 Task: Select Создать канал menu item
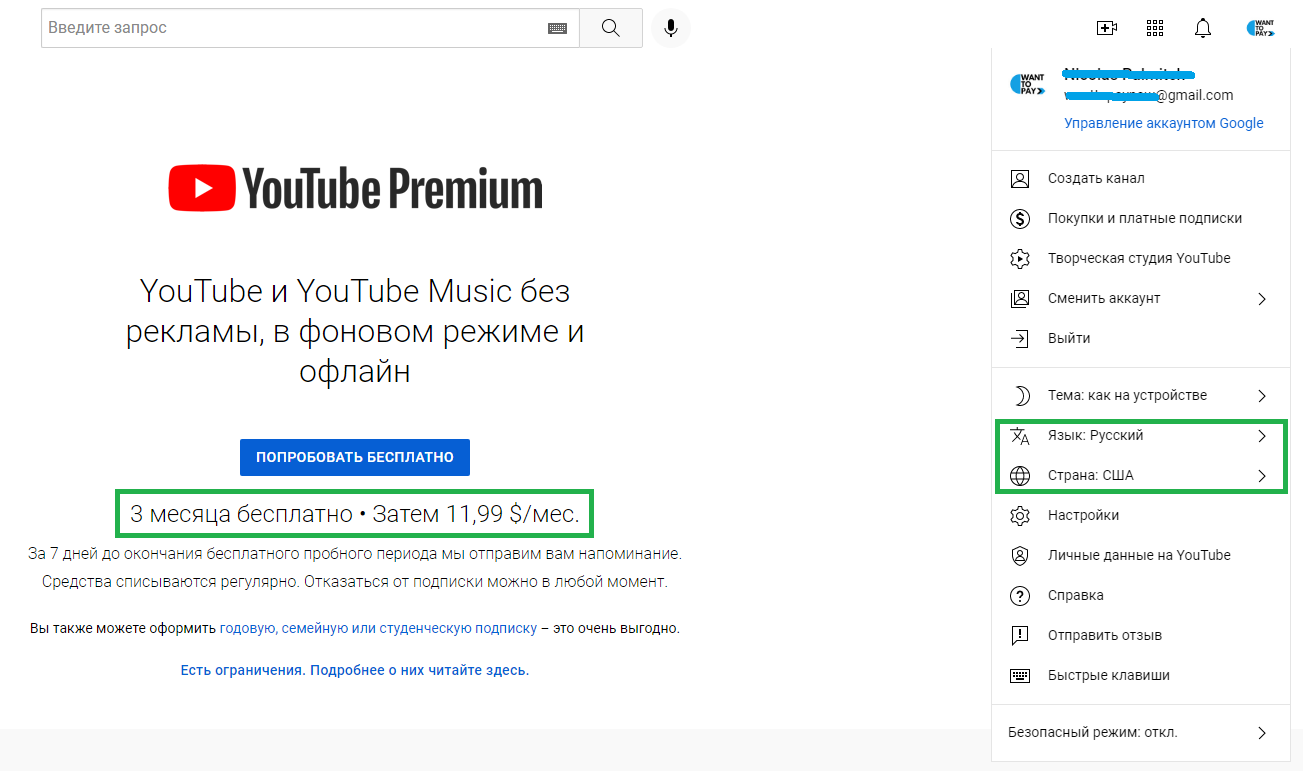[x=1140, y=179]
